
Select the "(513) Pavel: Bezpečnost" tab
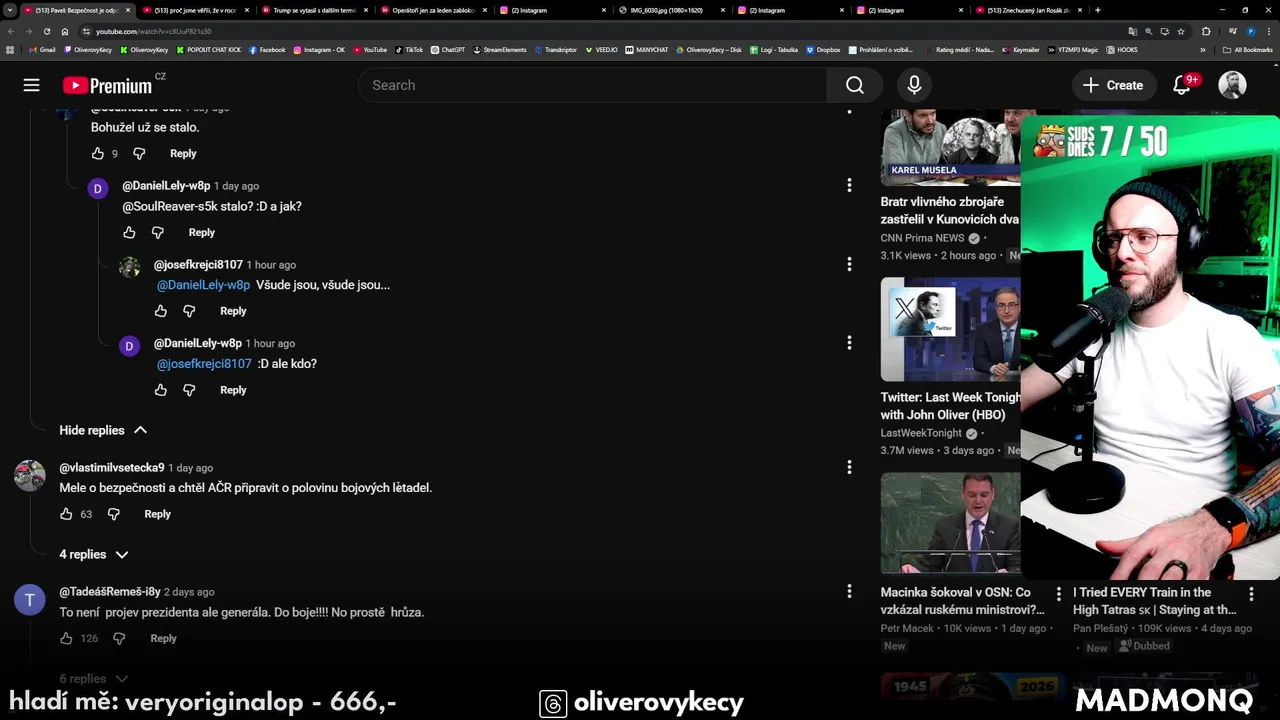pyautogui.click(x=76, y=10)
